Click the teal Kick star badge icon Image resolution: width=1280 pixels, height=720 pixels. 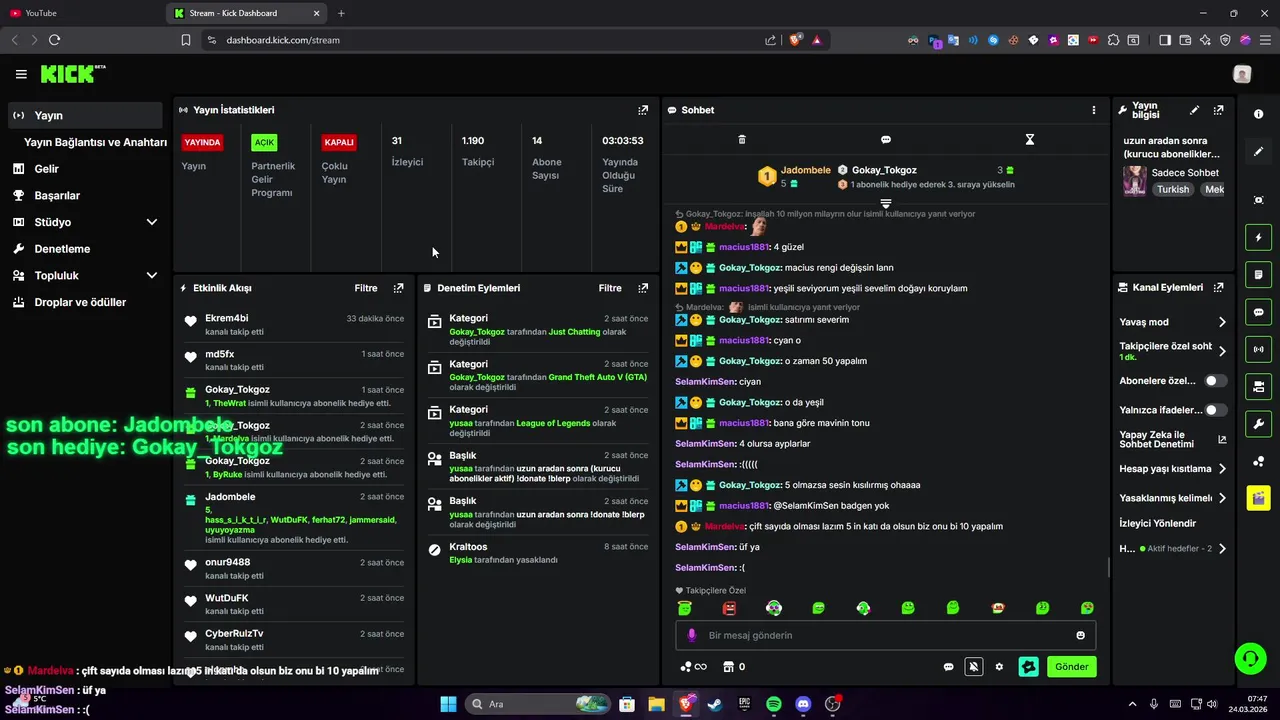click(x=1028, y=667)
